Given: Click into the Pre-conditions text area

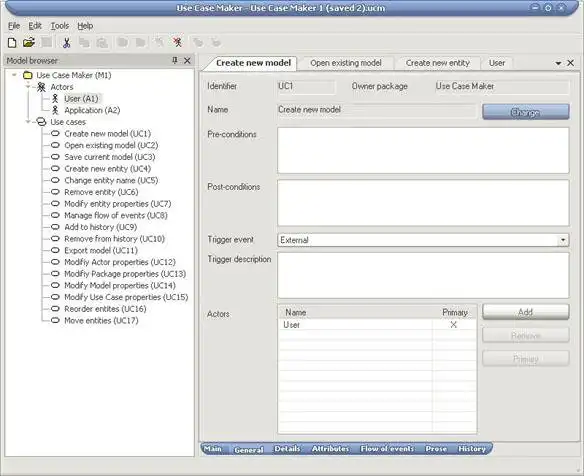Looking at the screenshot, I should point(423,150).
